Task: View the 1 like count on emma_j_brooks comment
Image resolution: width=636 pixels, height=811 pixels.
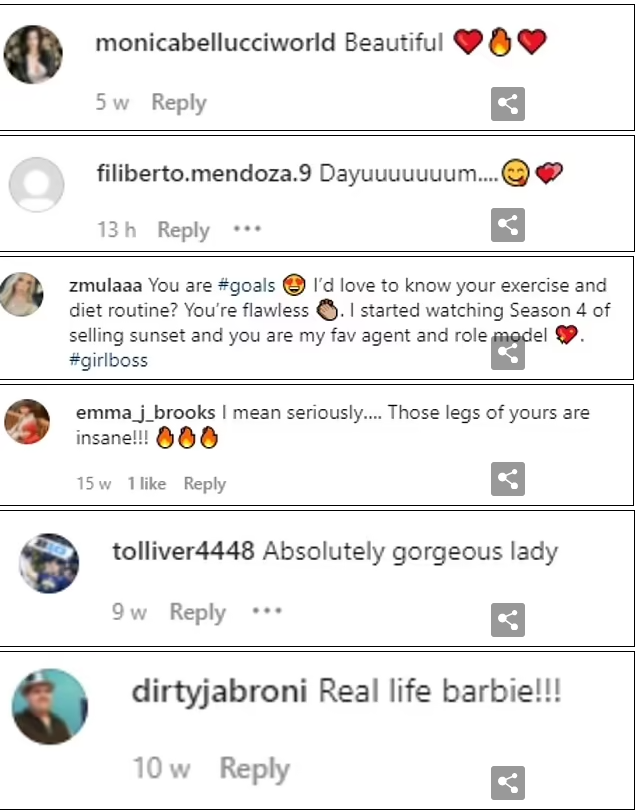Action: [147, 484]
